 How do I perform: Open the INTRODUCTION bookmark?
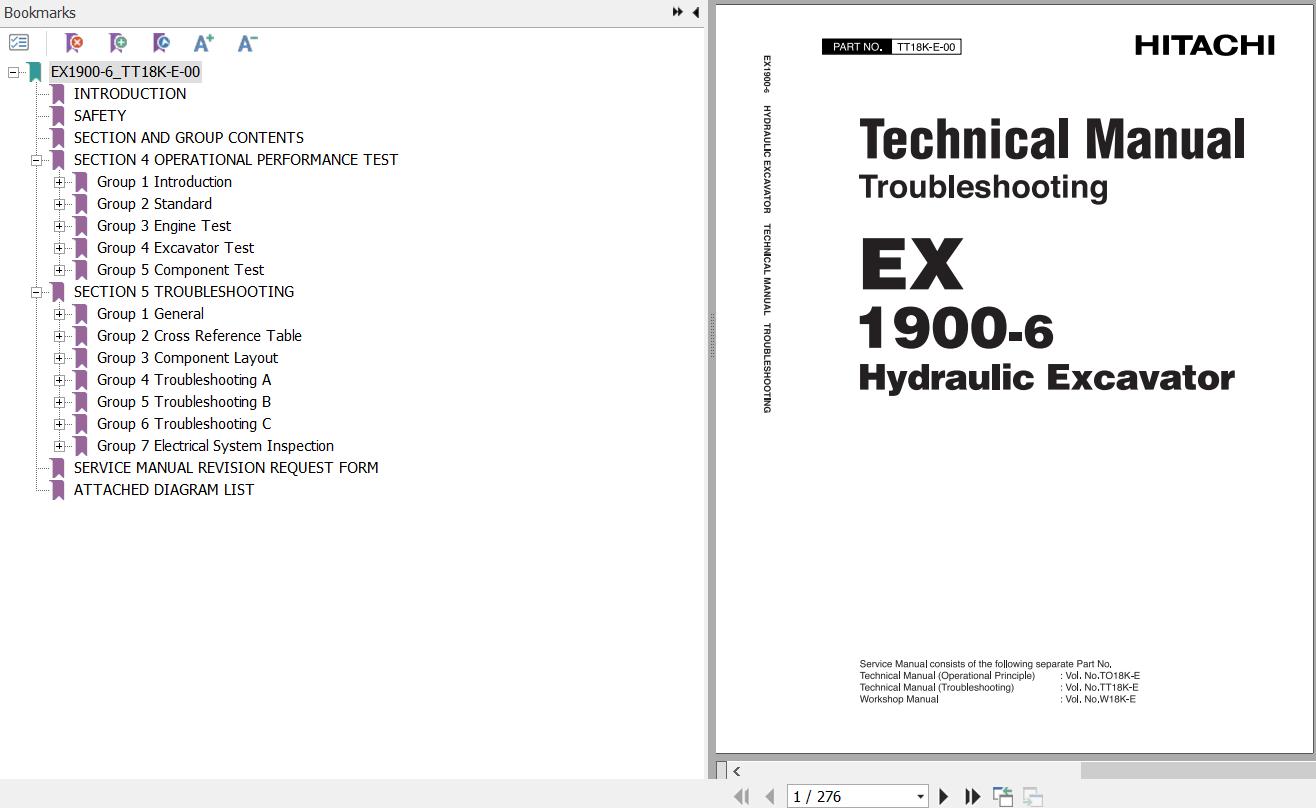(130, 94)
